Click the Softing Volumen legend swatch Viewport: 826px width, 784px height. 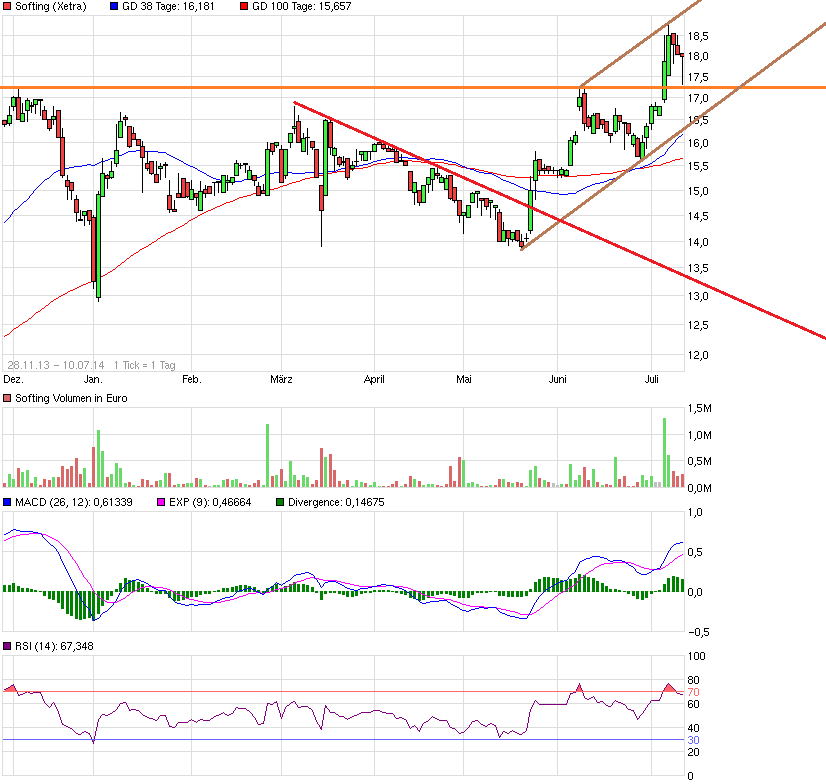pos(7,398)
